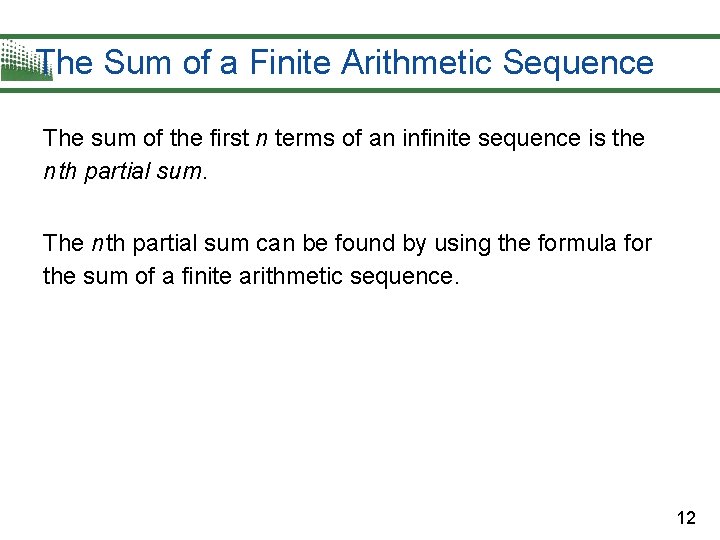Click "Sequence" in the slide title
The image size is (720, 540).
578,62
